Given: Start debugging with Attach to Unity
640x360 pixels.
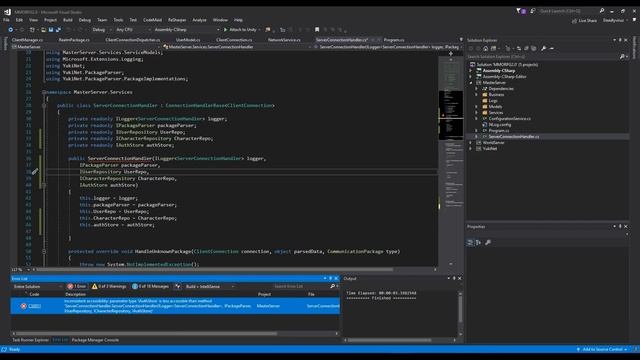Looking at the screenshot, I should [241, 30].
